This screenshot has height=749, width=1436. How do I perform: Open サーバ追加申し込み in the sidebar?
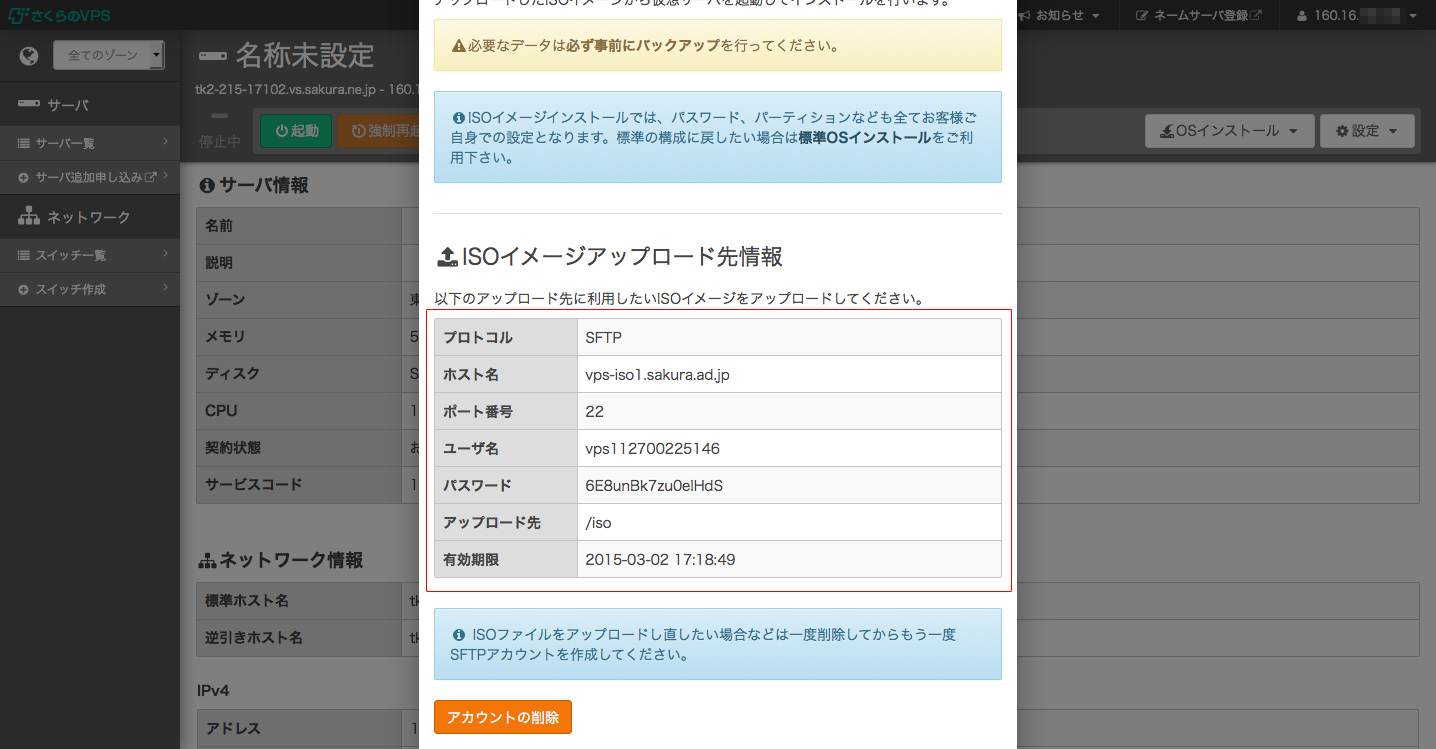(90, 177)
